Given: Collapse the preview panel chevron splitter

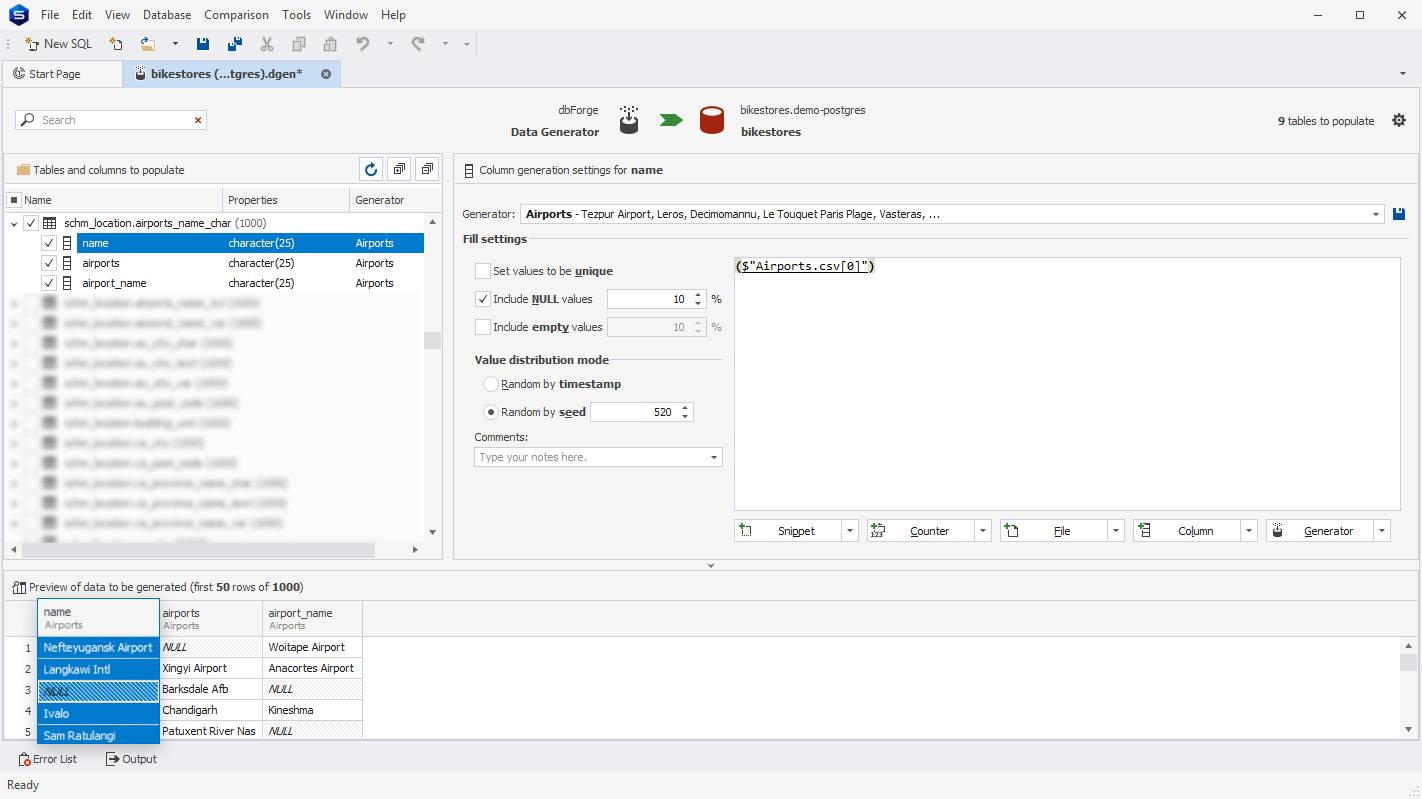Looking at the screenshot, I should (711, 565).
